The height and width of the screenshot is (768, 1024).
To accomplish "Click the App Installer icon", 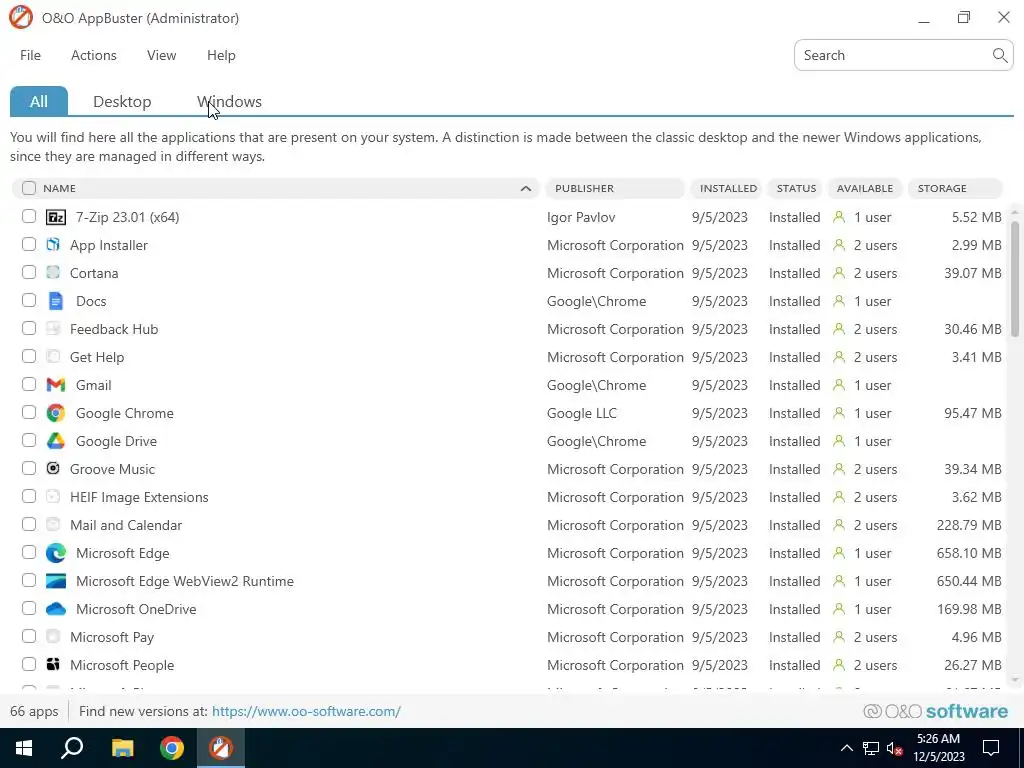I will click(x=53, y=245).
